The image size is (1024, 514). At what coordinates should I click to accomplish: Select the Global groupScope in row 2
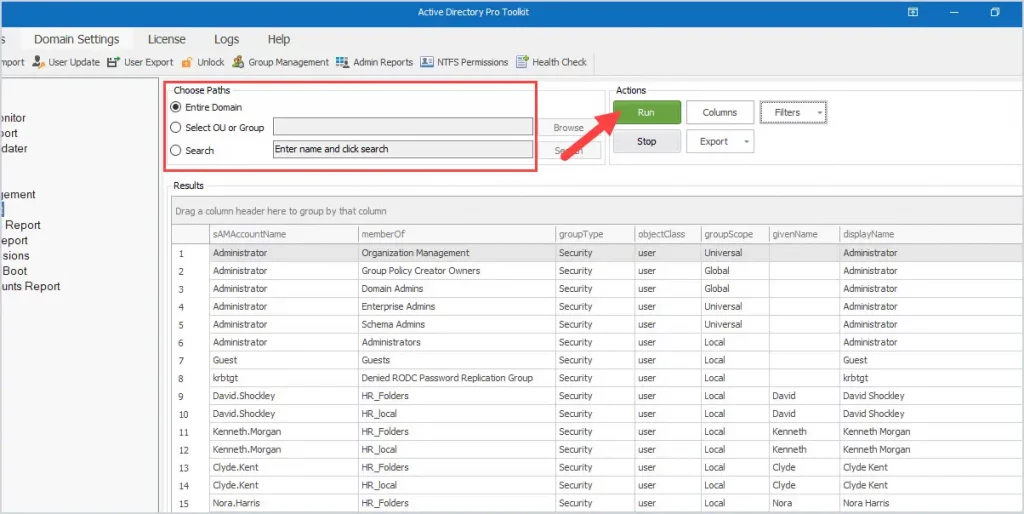pos(735,270)
